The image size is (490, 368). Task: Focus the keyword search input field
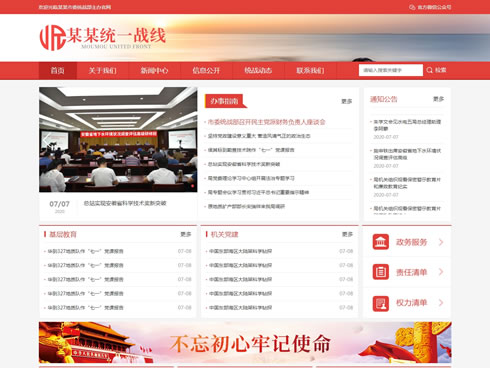[x=391, y=70]
